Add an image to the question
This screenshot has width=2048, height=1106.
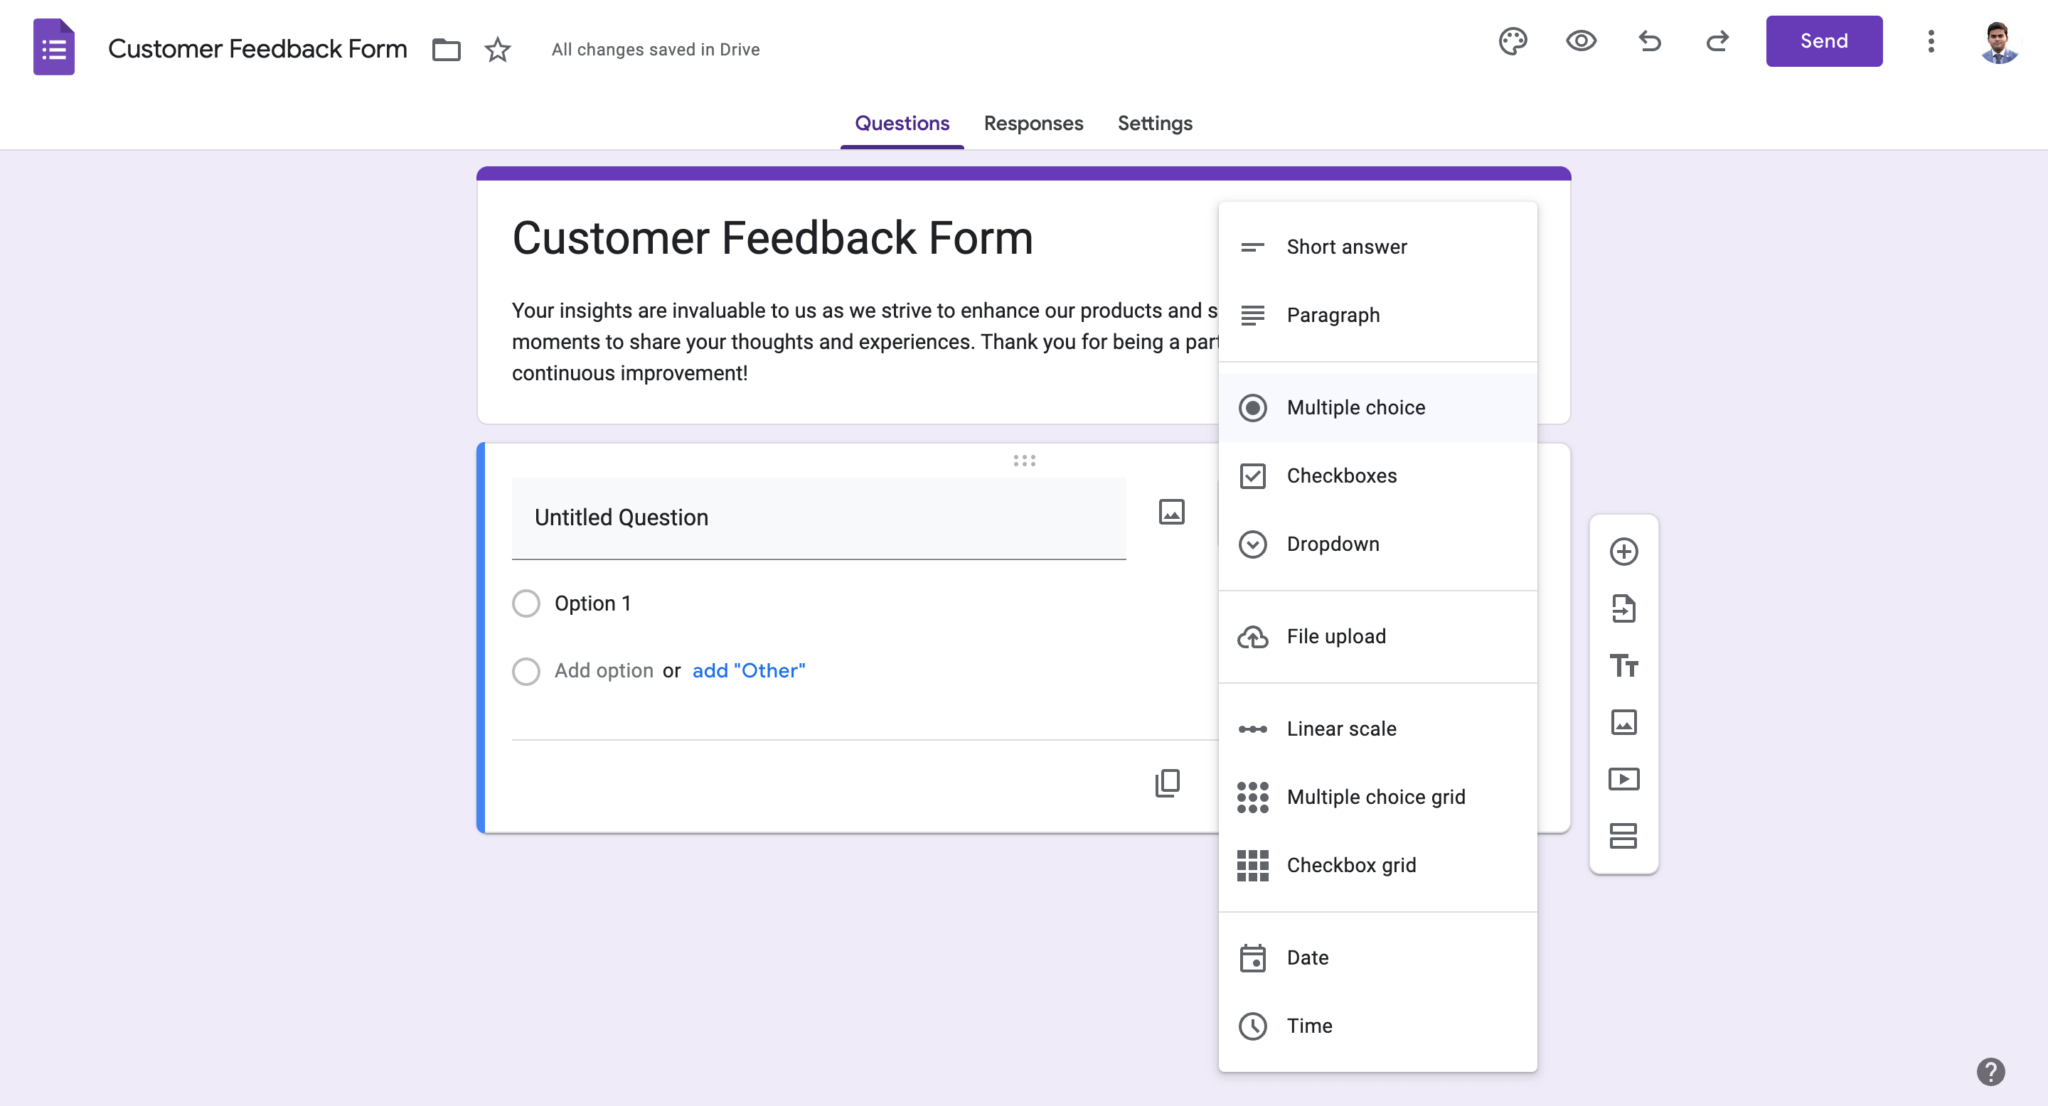click(x=1171, y=511)
